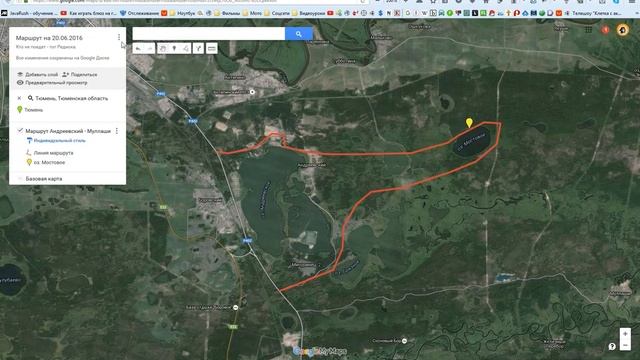Click Поделиться button
This screenshot has width=640, height=360.
pos(80,75)
